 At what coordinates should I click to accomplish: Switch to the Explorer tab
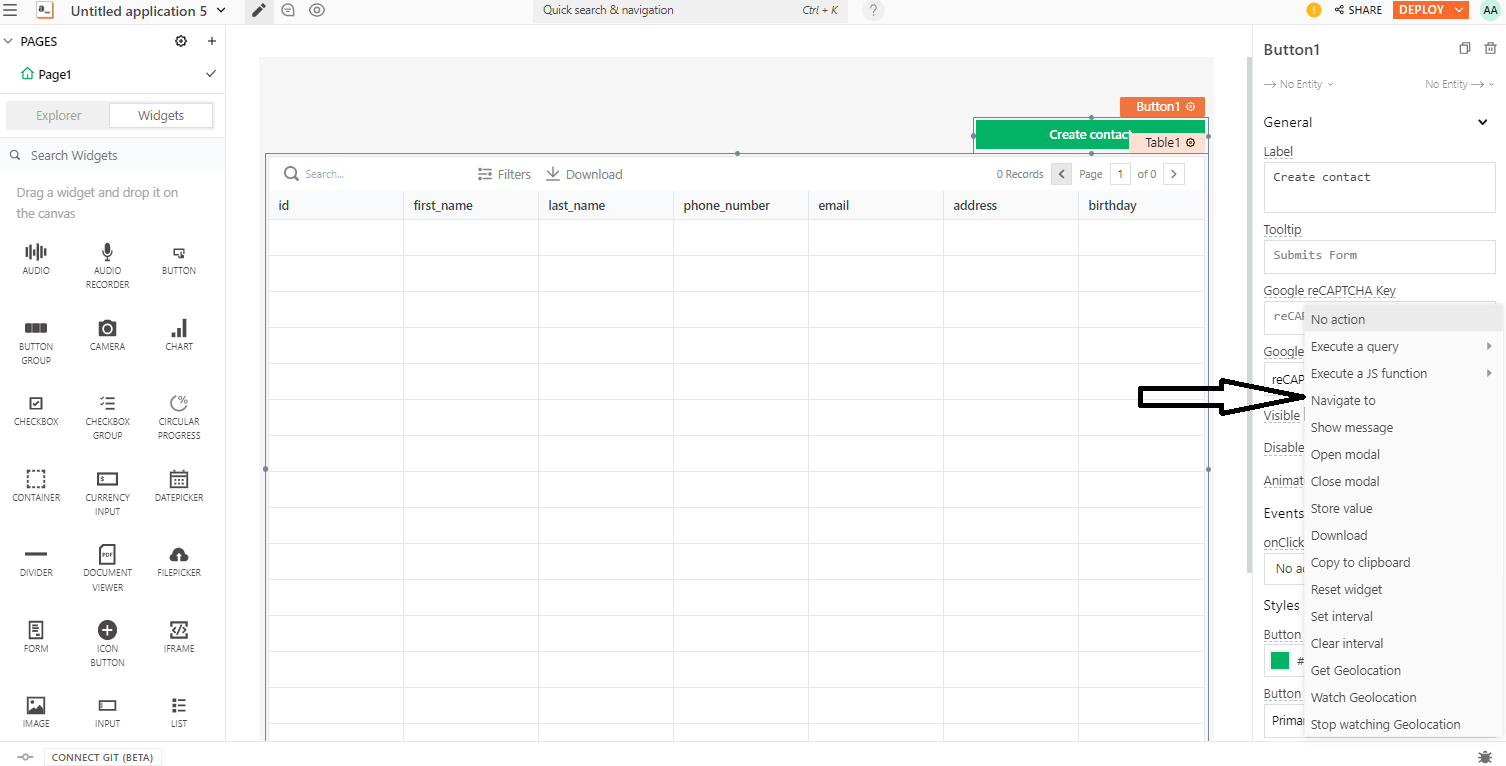click(59, 116)
